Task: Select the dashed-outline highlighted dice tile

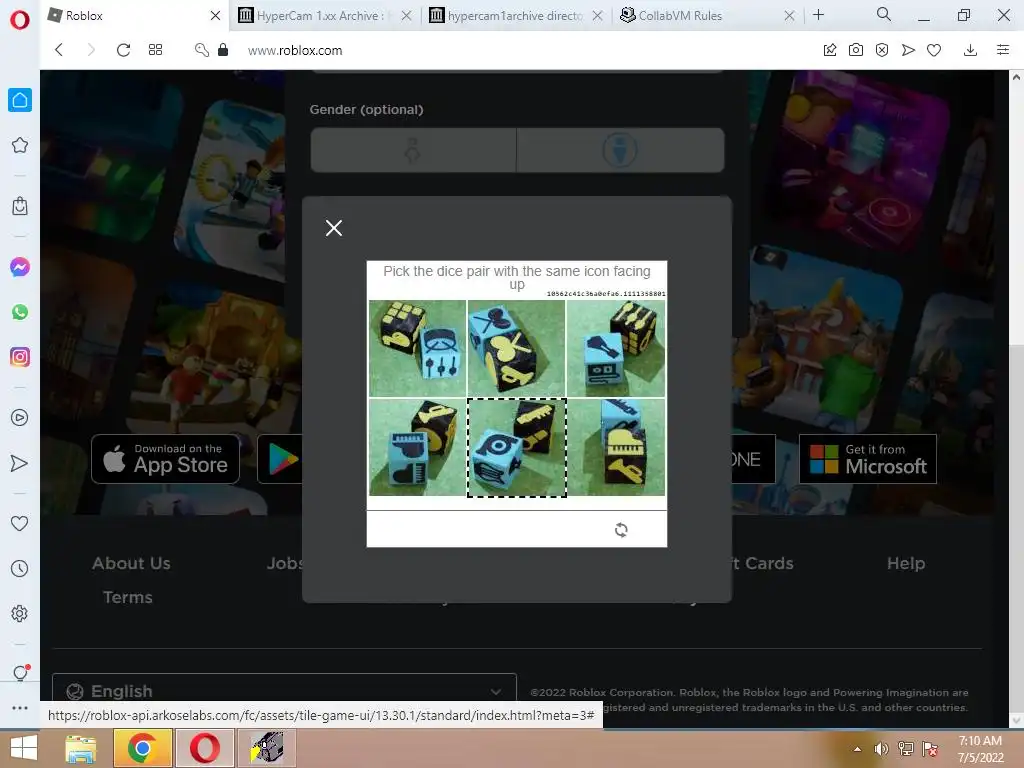Action: 517,447
